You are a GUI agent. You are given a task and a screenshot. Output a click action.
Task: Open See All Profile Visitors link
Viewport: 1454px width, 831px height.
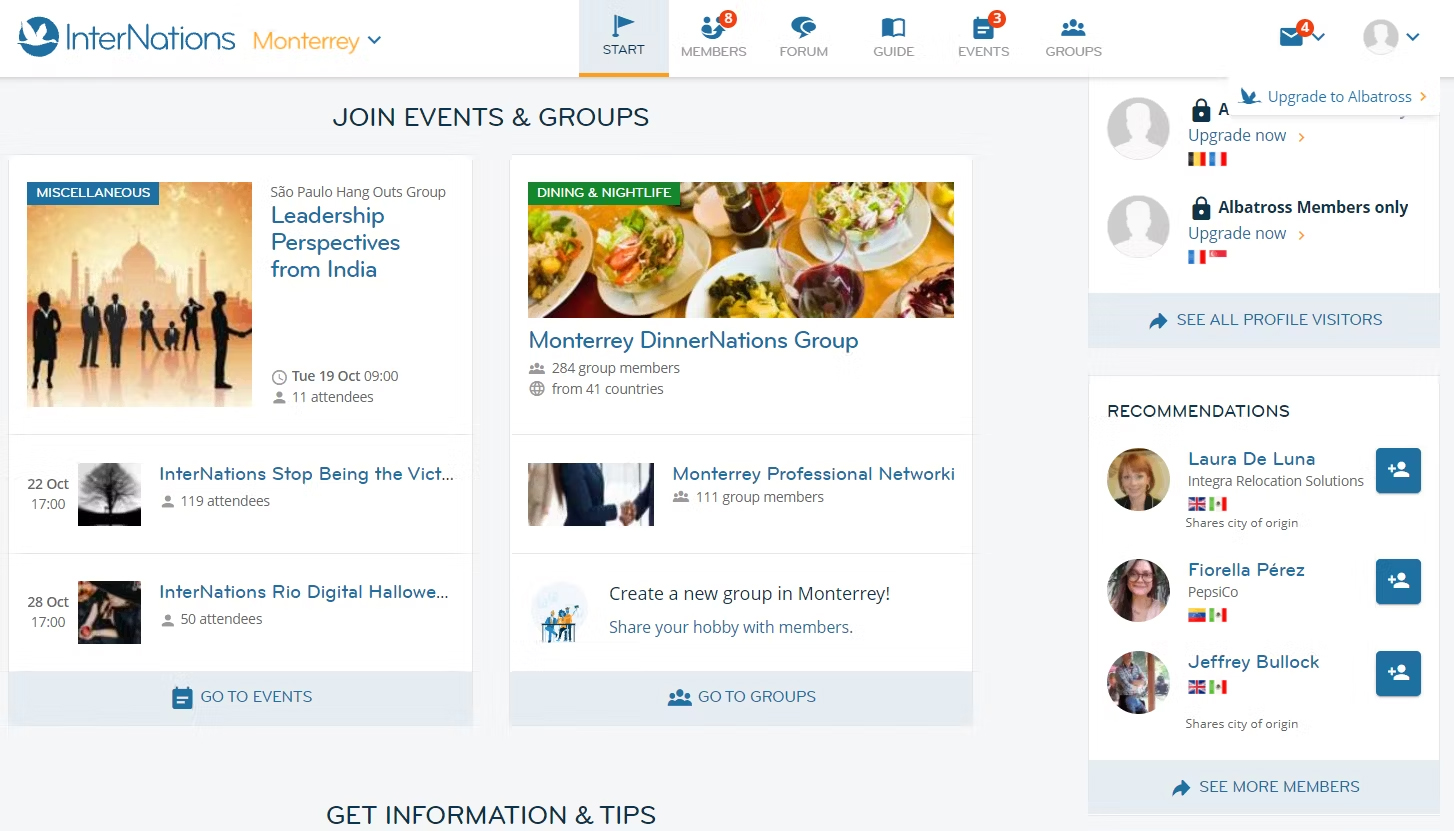coord(1264,320)
